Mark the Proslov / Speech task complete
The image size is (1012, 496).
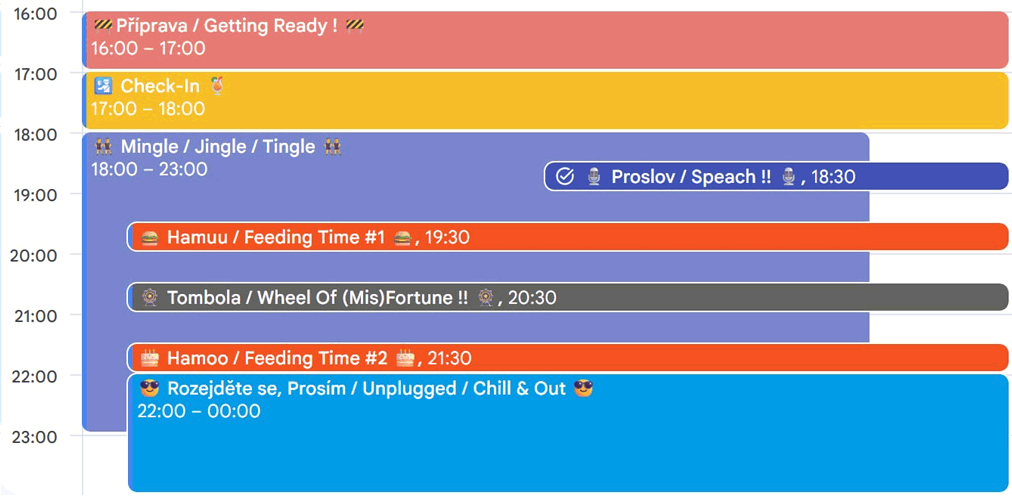pos(565,177)
